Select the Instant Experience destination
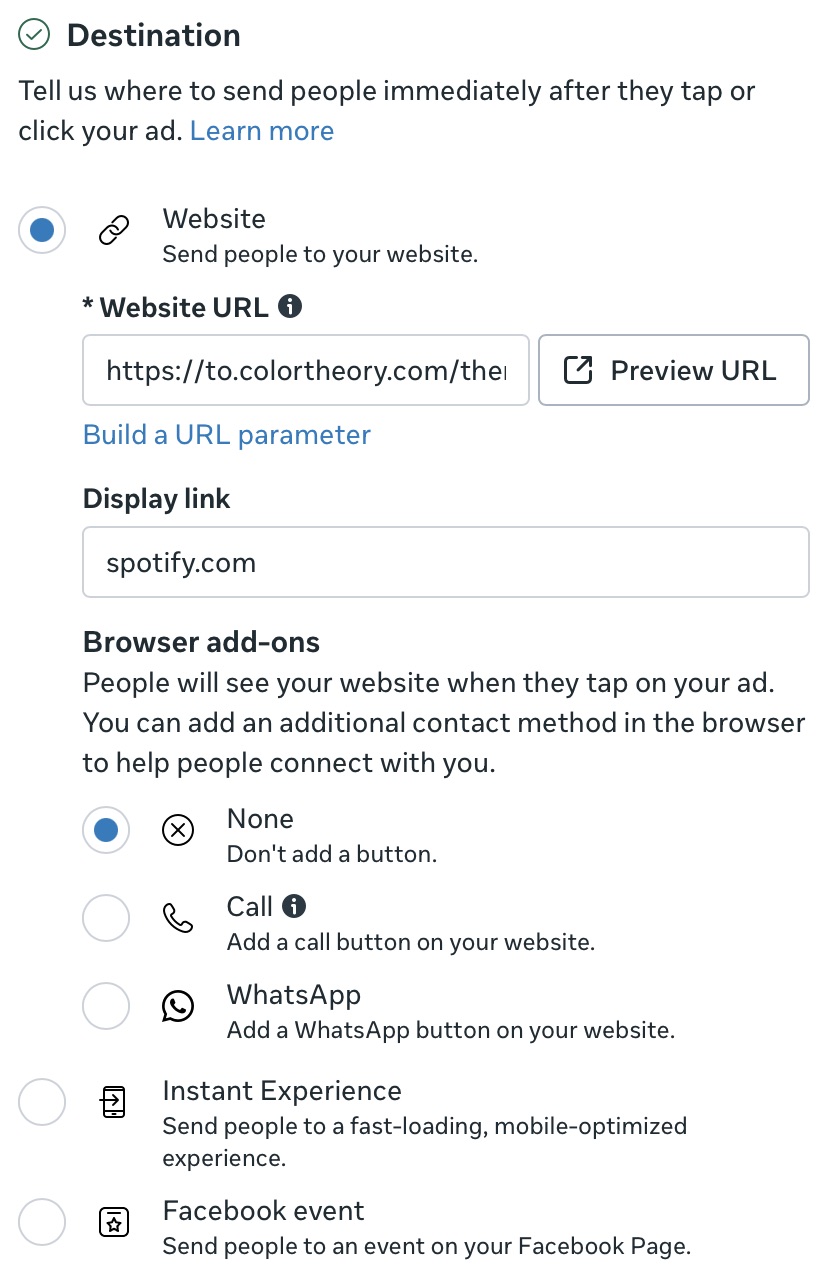This screenshot has height=1282, width=832. [41, 1102]
